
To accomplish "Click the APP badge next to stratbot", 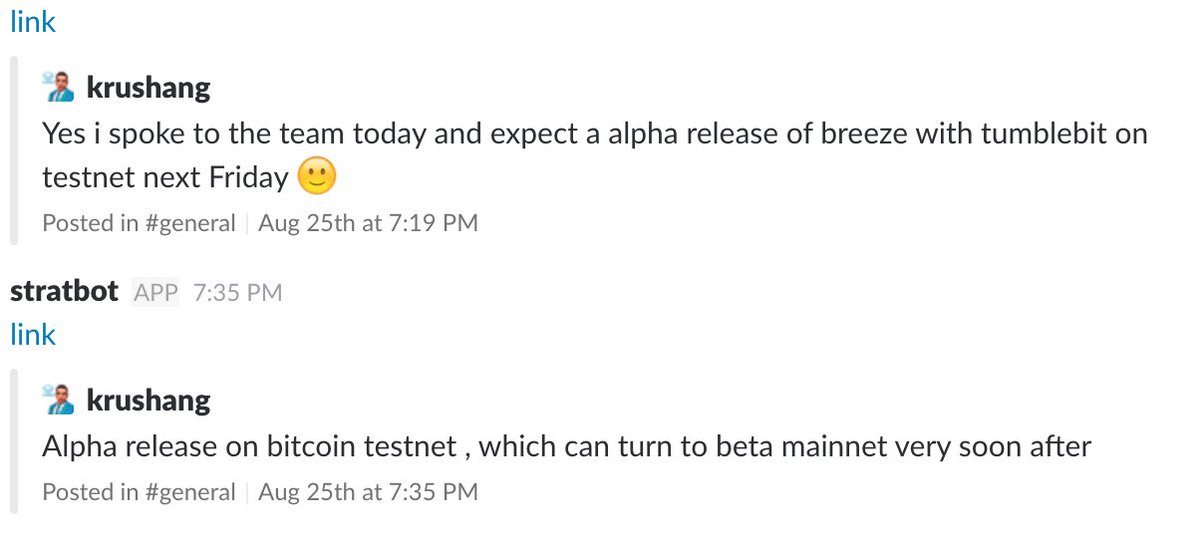I will pyautogui.click(x=155, y=292).
